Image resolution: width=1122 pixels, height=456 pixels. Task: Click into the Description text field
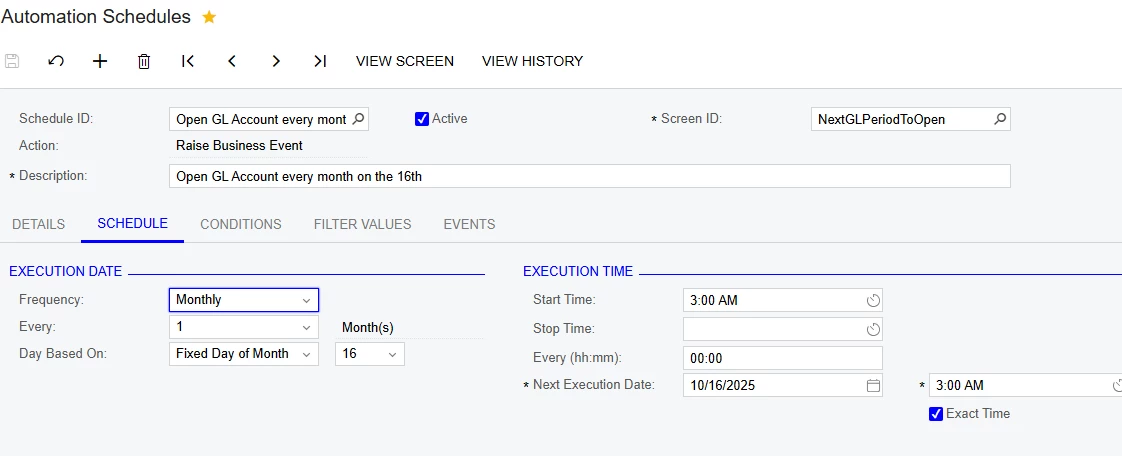pos(589,176)
